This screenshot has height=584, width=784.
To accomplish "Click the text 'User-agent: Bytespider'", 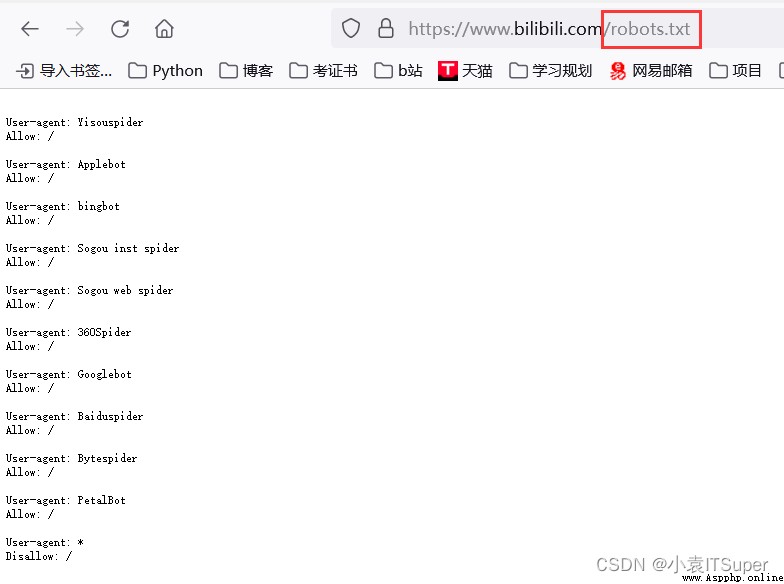I will tap(72, 458).
